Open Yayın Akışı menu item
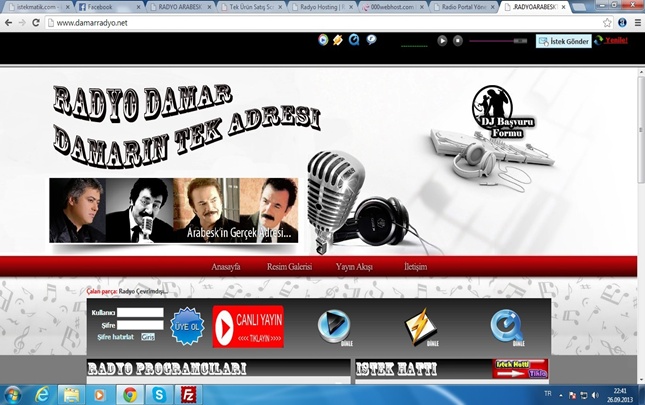 (x=354, y=267)
